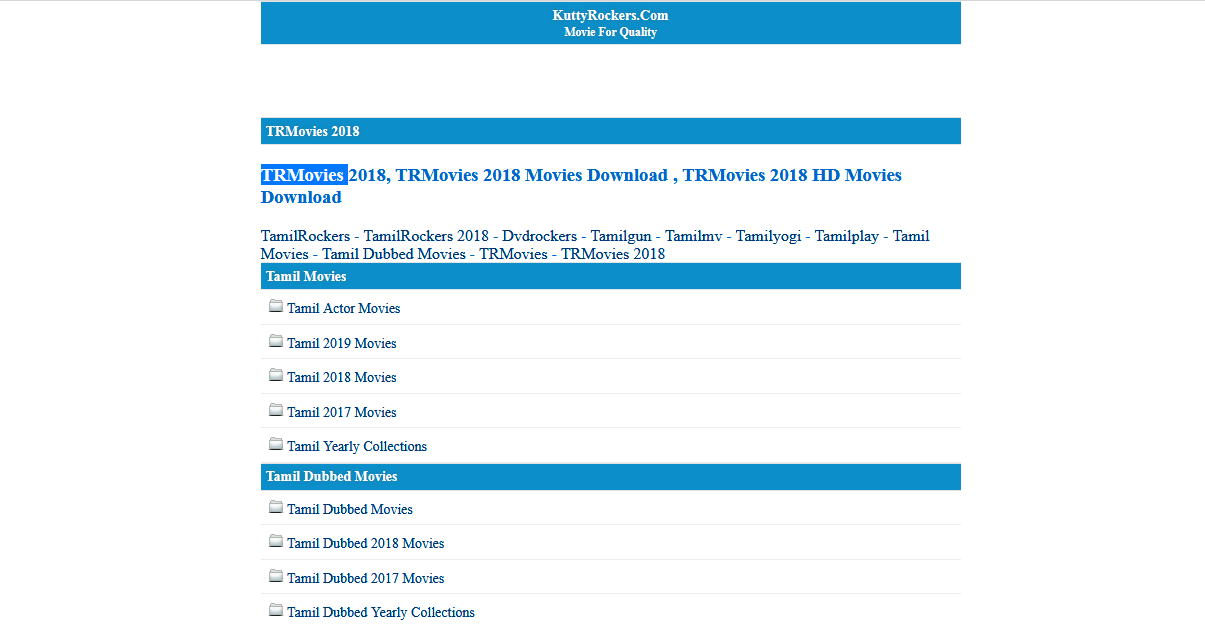Click the TamilRockers 2018 tag
The width and height of the screenshot is (1205, 626).
tap(426, 236)
